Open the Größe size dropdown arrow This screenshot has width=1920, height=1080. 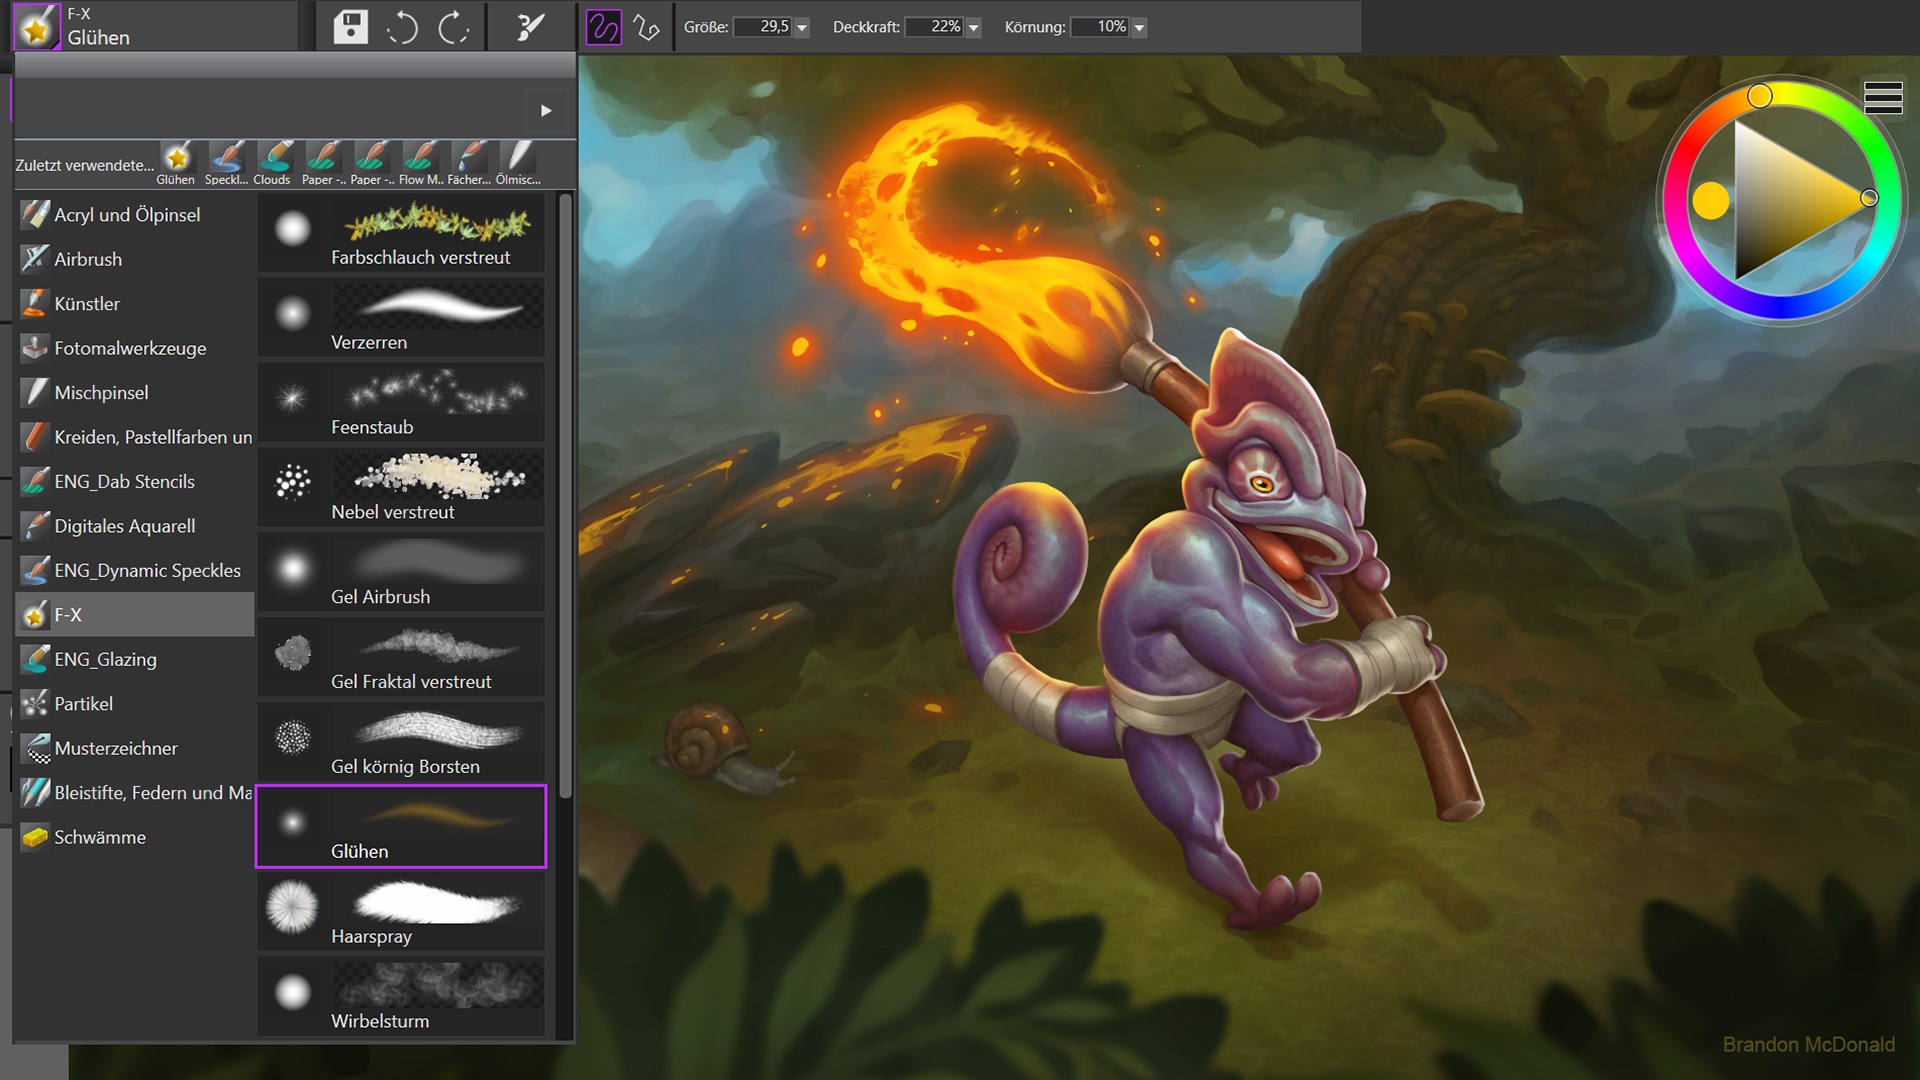pyautogui.click(x=802, y=28)
